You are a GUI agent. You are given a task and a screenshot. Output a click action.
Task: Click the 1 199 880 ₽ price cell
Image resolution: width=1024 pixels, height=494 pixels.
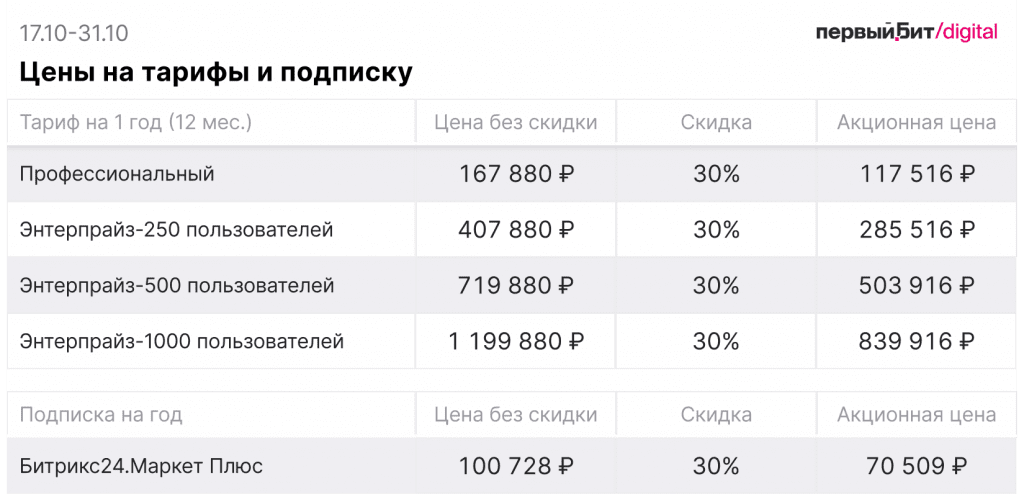point(516,341)
